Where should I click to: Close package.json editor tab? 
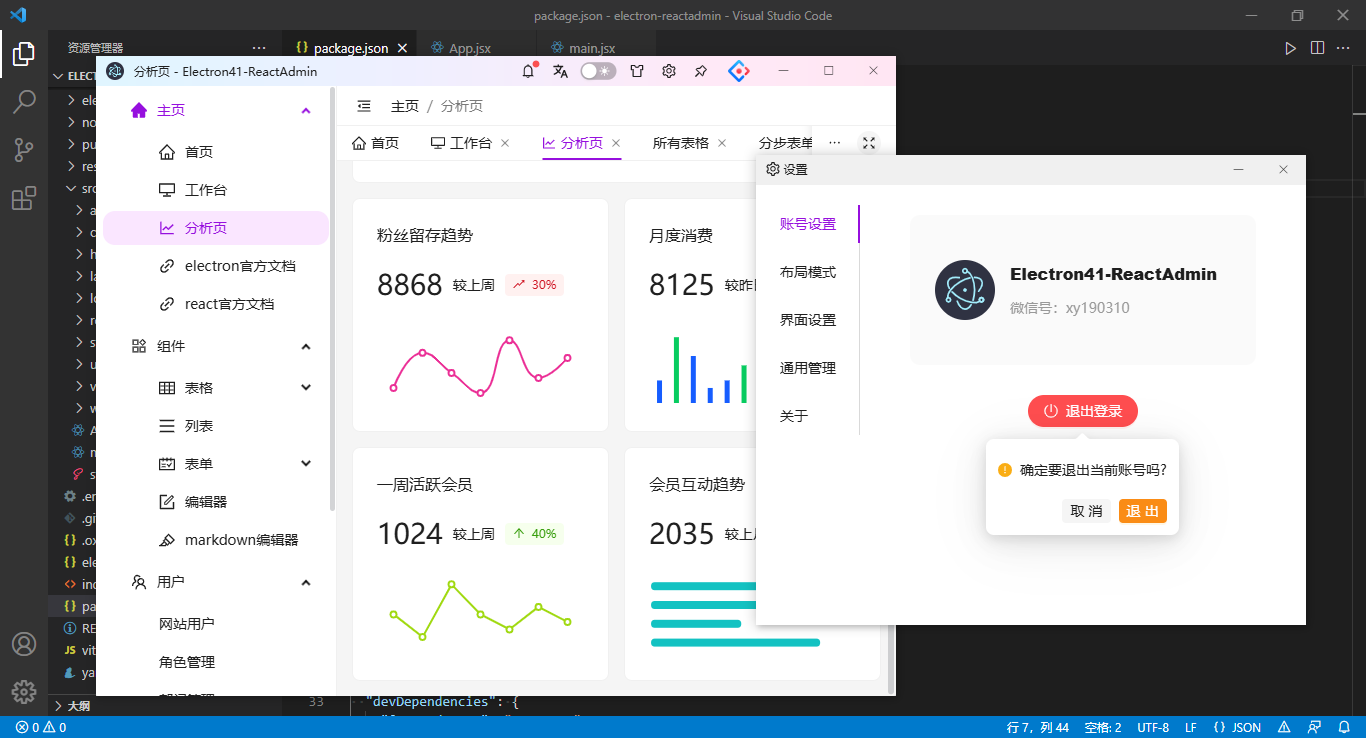[x=402, y=48]
